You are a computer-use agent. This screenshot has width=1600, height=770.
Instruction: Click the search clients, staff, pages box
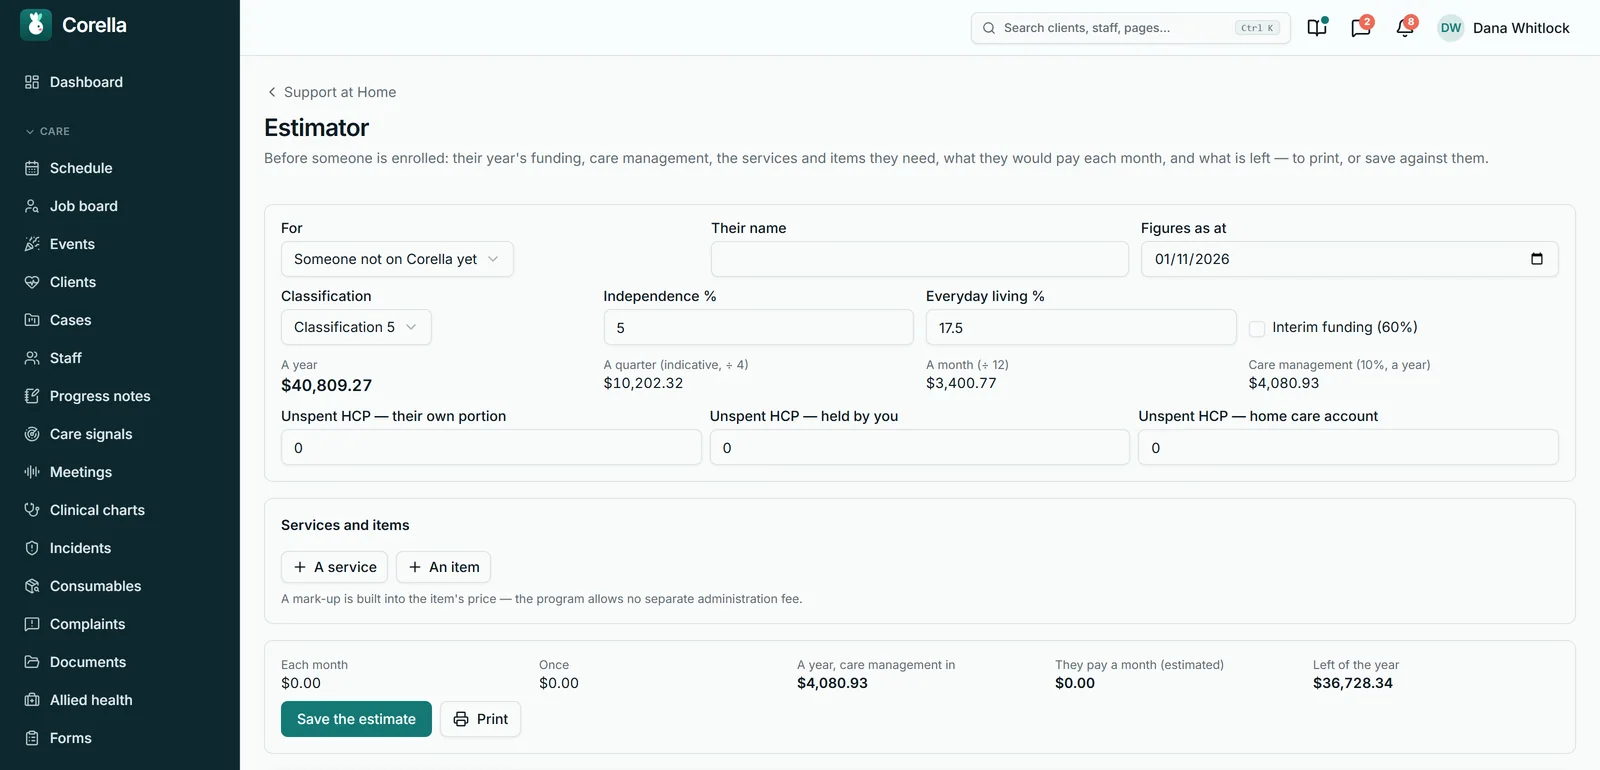tap(1130, 28)
